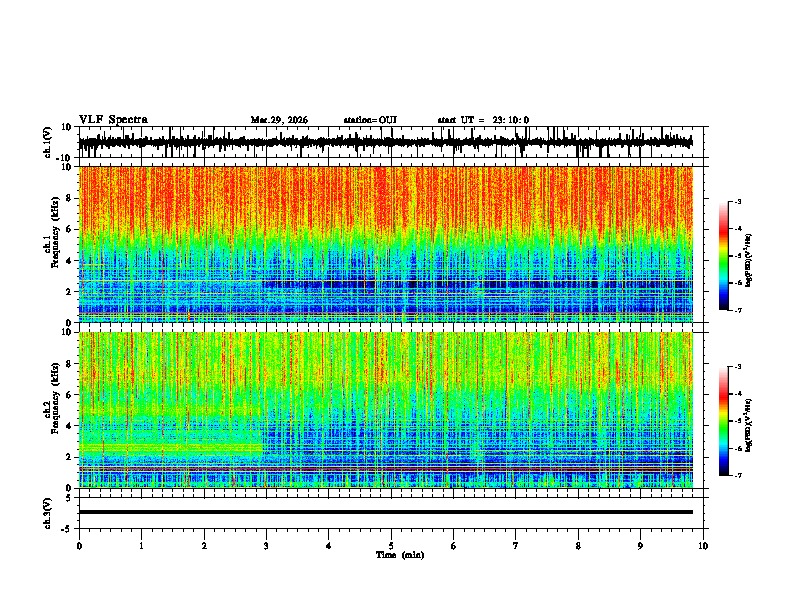This screenshot has width=792, height=612.
Task: Click the '6' kHz tick on ch.1 spectrogram
Action: [x=70, y=229]
